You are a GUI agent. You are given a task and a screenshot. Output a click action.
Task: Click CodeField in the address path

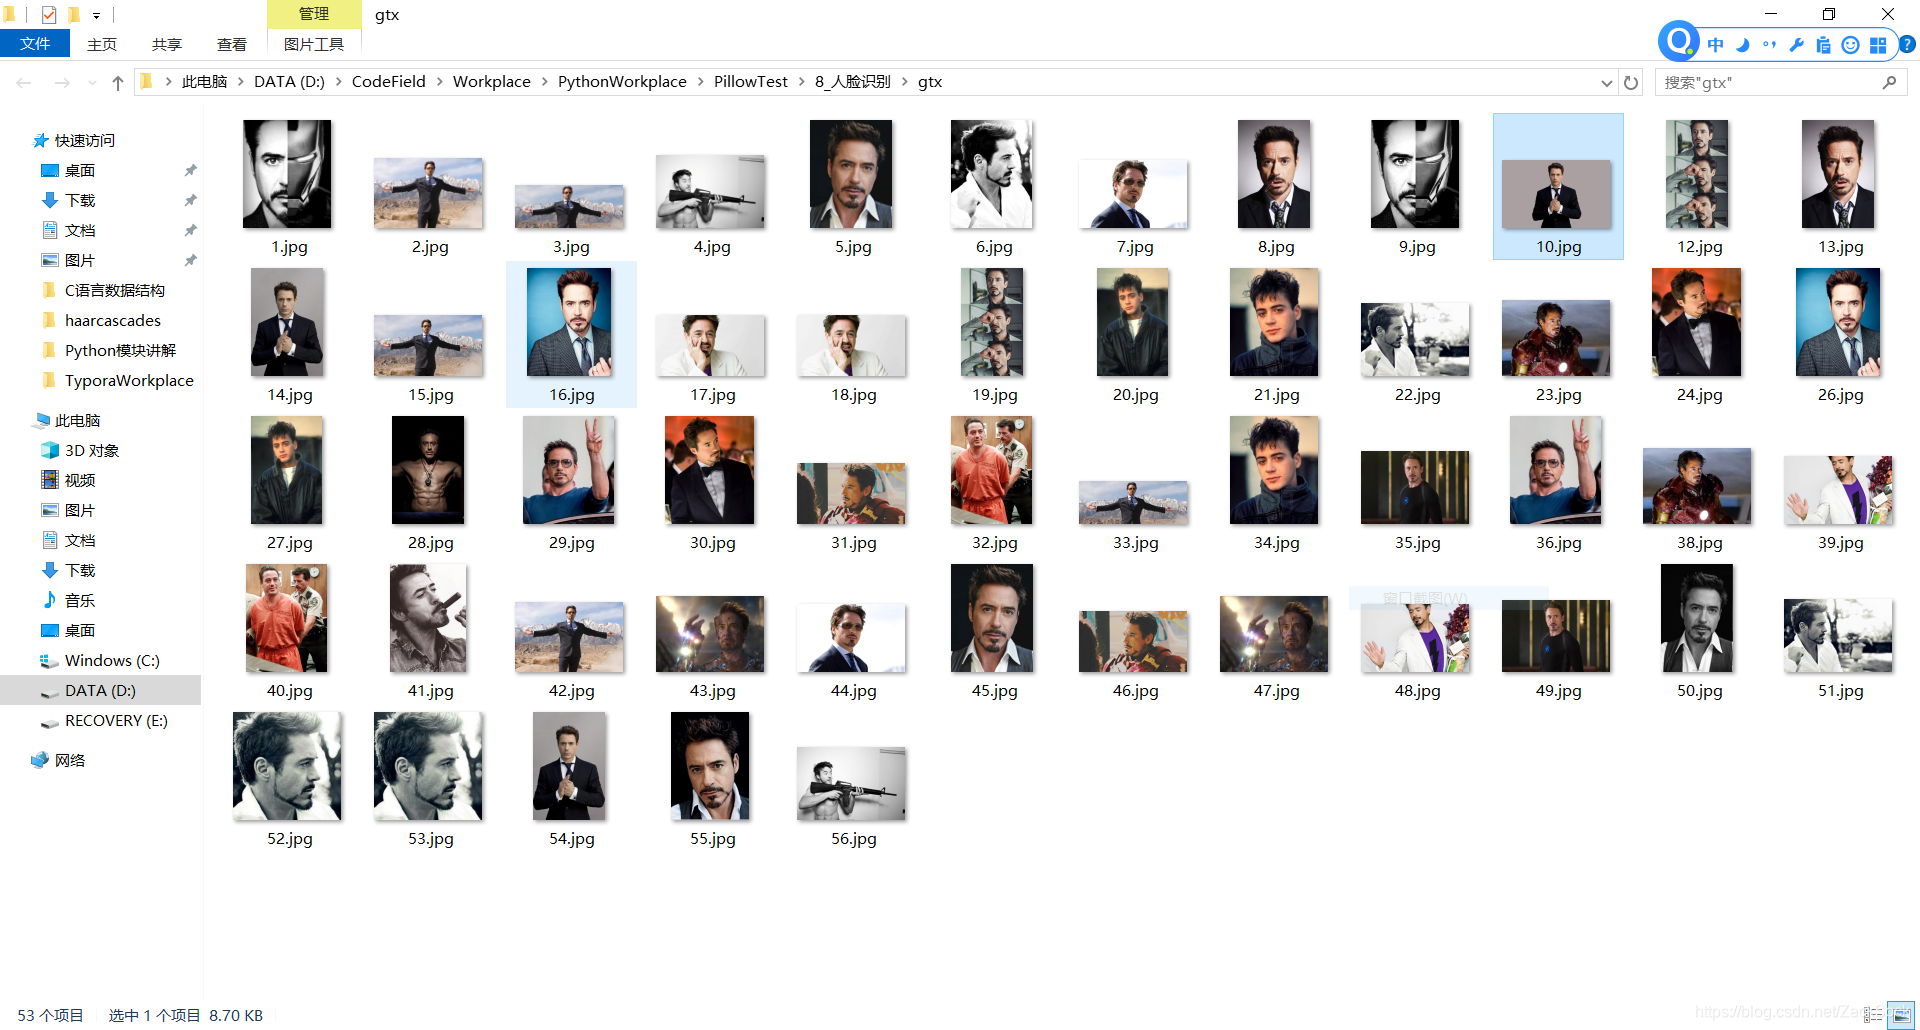coord(388,82)
